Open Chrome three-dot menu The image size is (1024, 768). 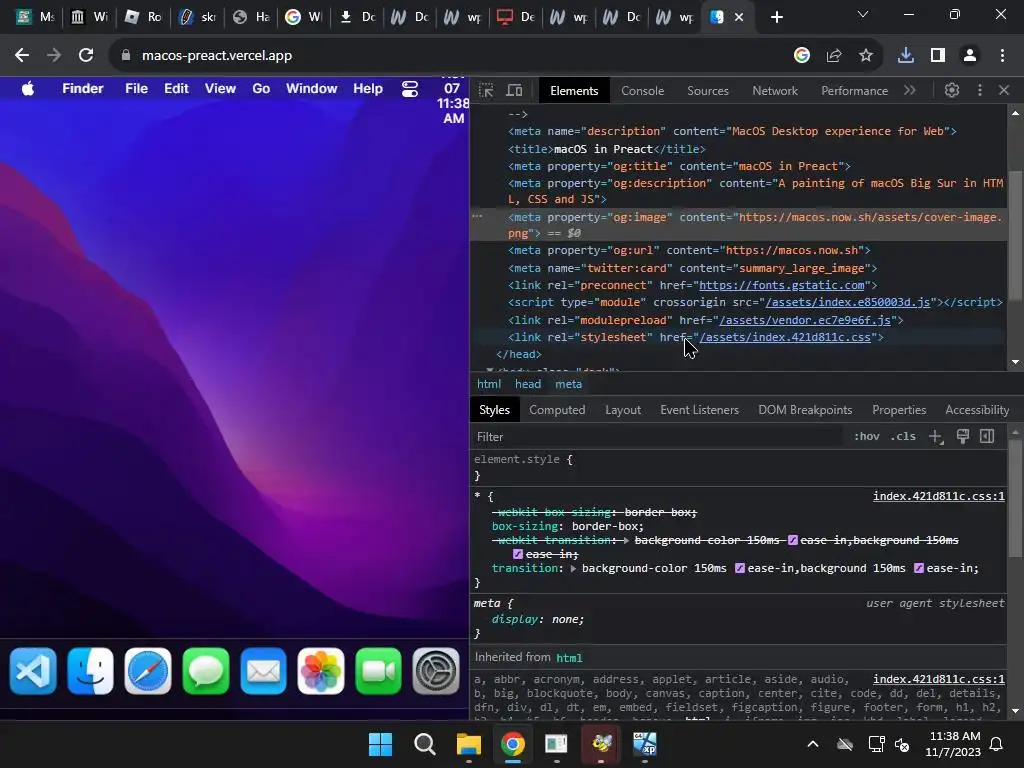coord(1002,56)
